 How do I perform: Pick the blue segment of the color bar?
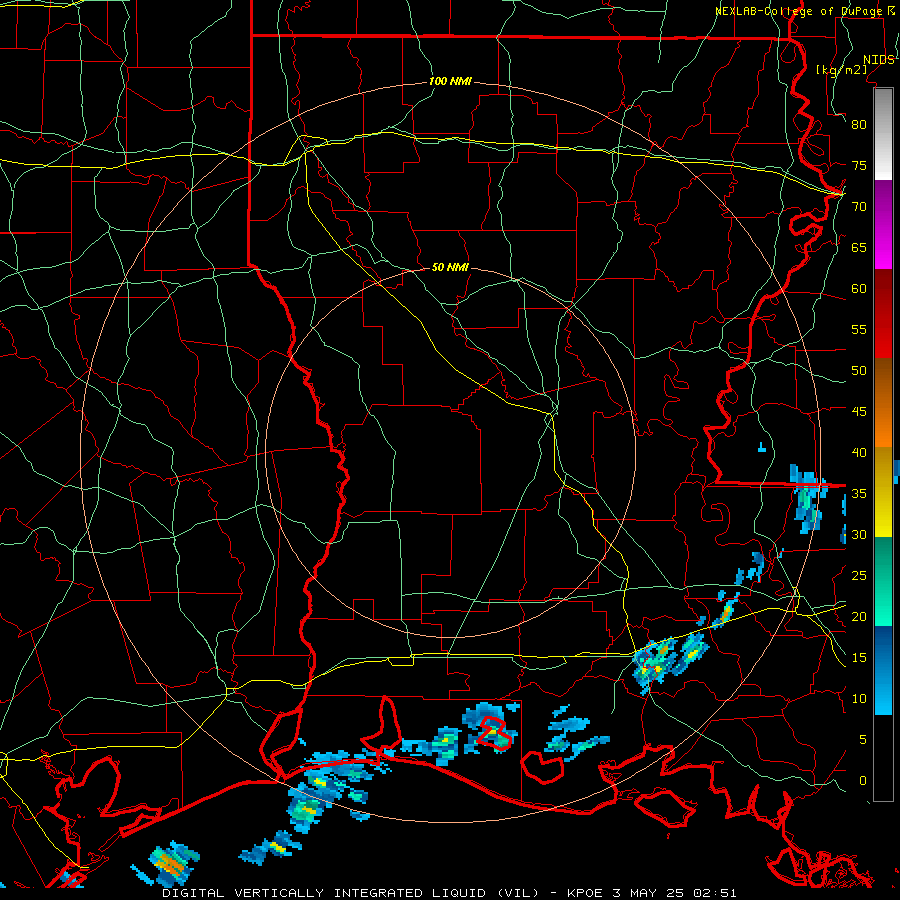click(x=884, y=670)
